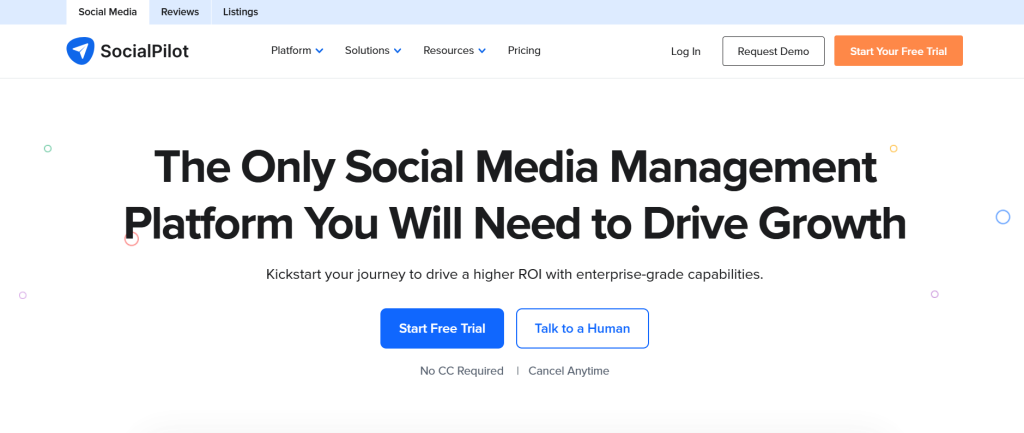Click the 'Cancel Anytime' text

pyautogui.click(x=569, y=371)
